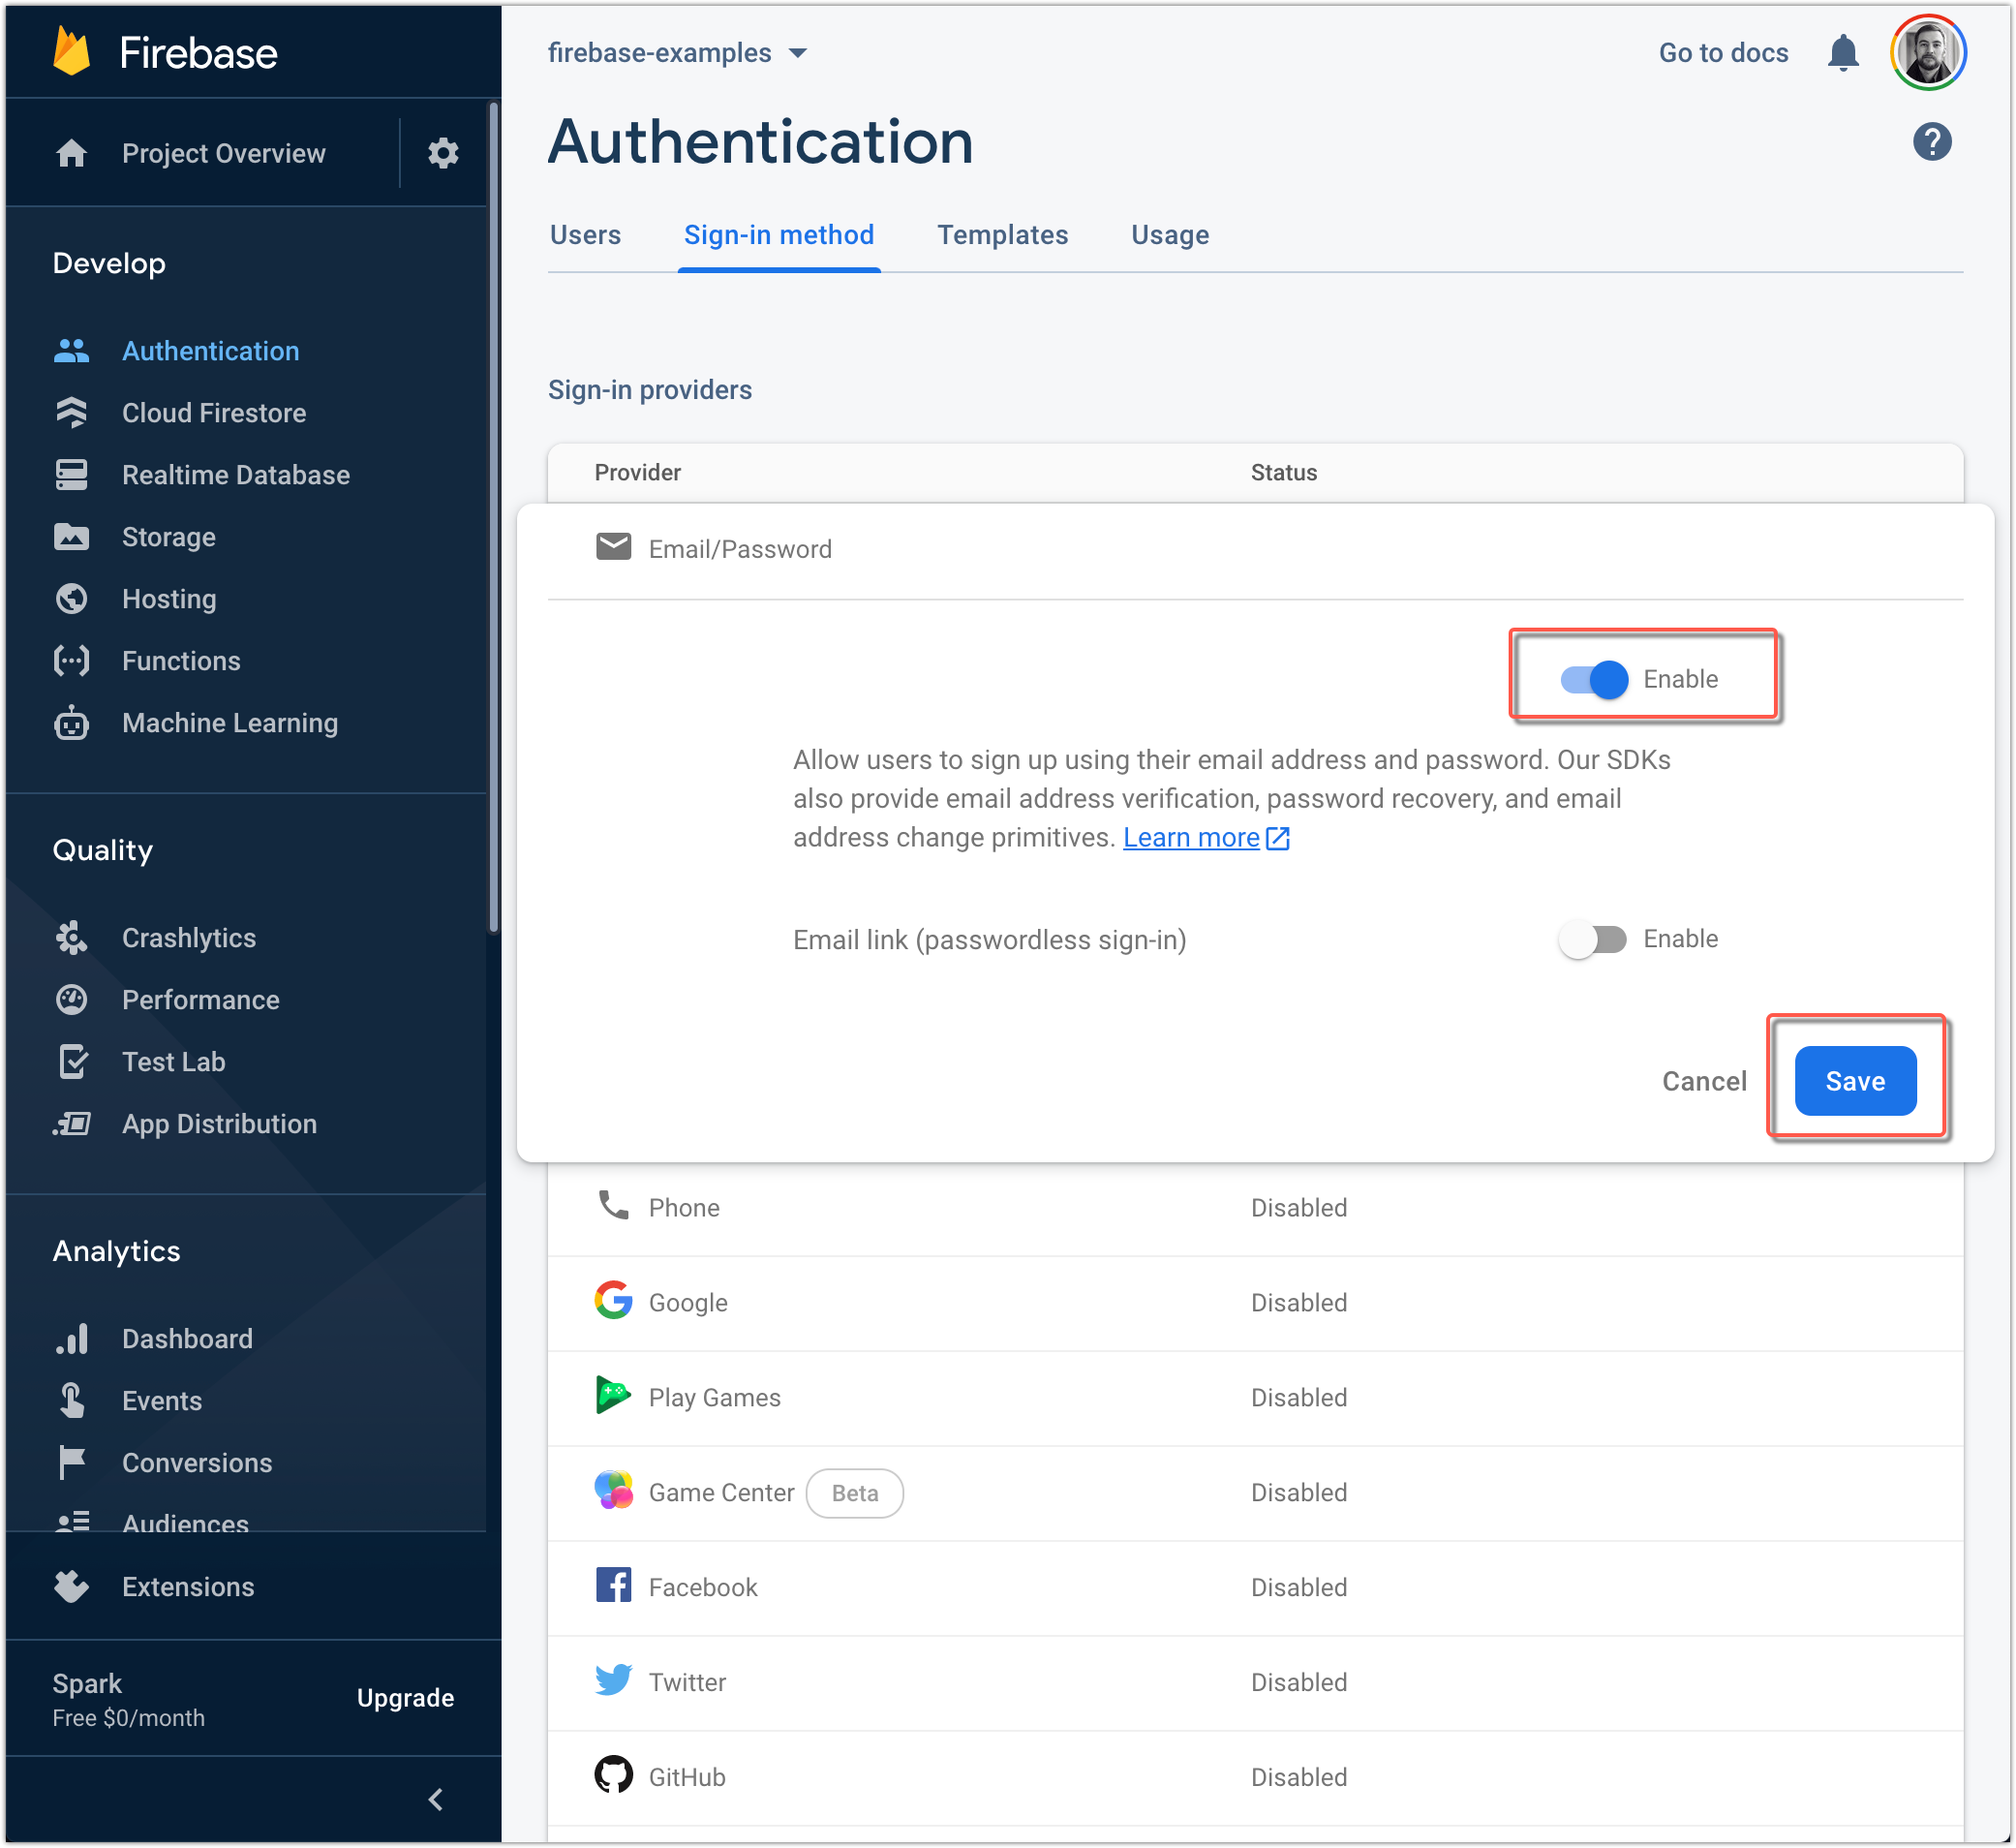Click the GitHub row Disabled status
2016x1848 pixels.
click(x=1299, y=1777)
